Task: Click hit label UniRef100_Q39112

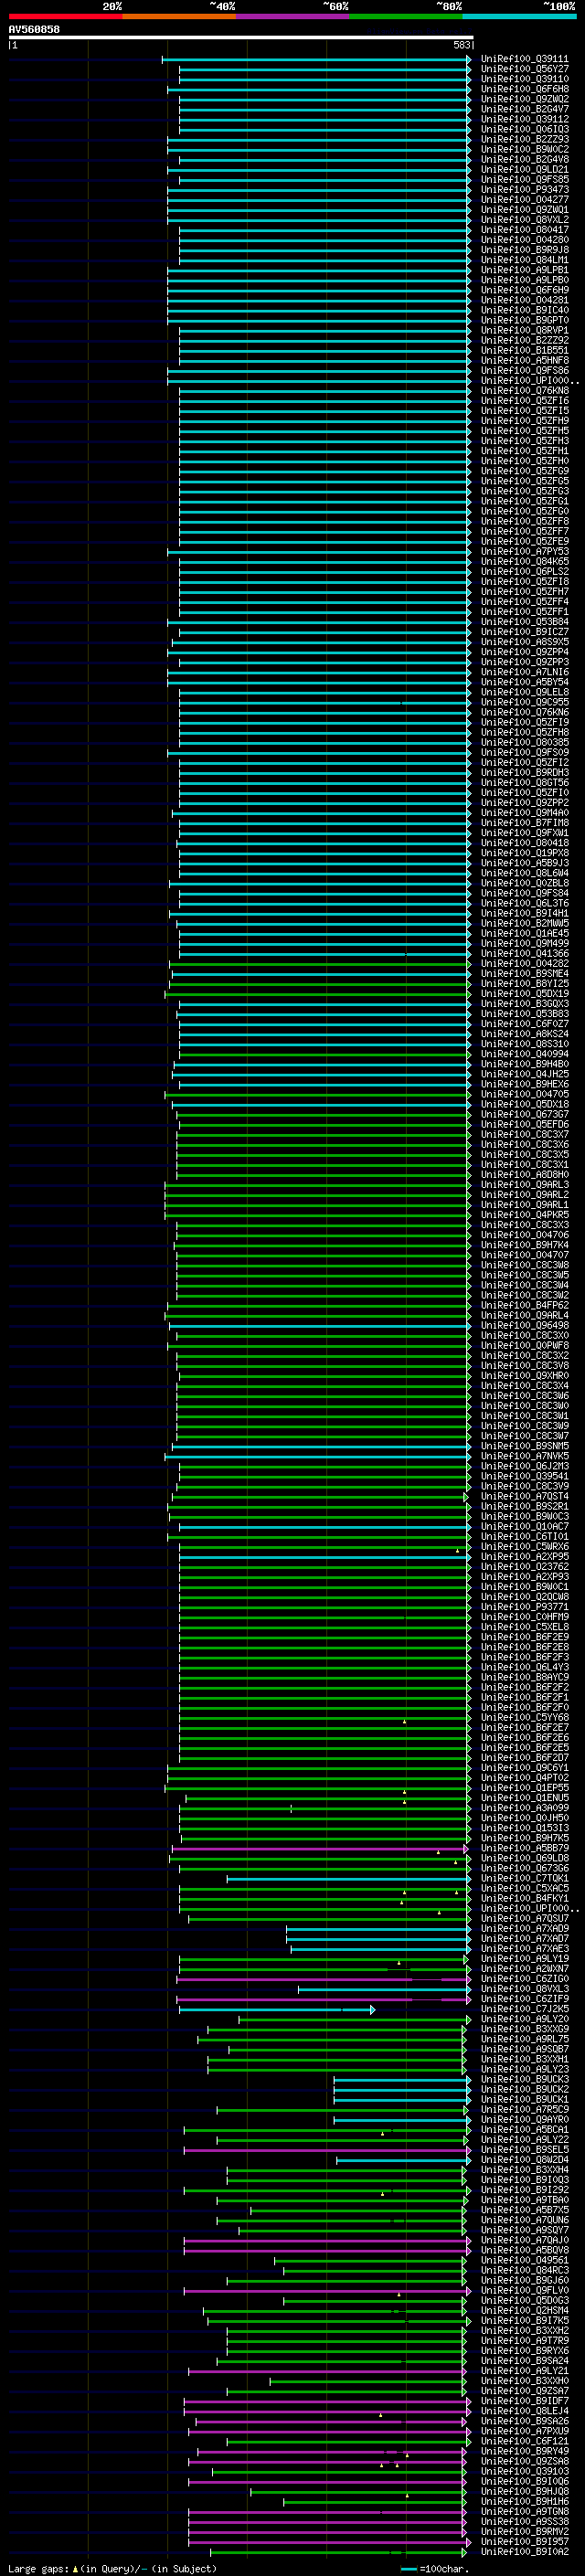Action: click(524, 119)
